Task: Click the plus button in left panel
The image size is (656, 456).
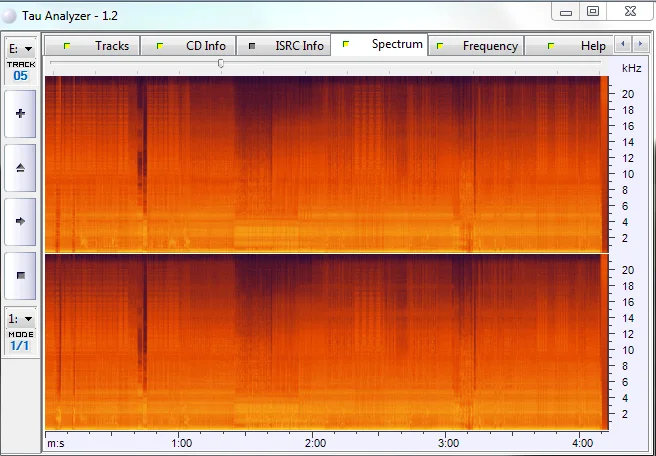Action: pos(20,113)
